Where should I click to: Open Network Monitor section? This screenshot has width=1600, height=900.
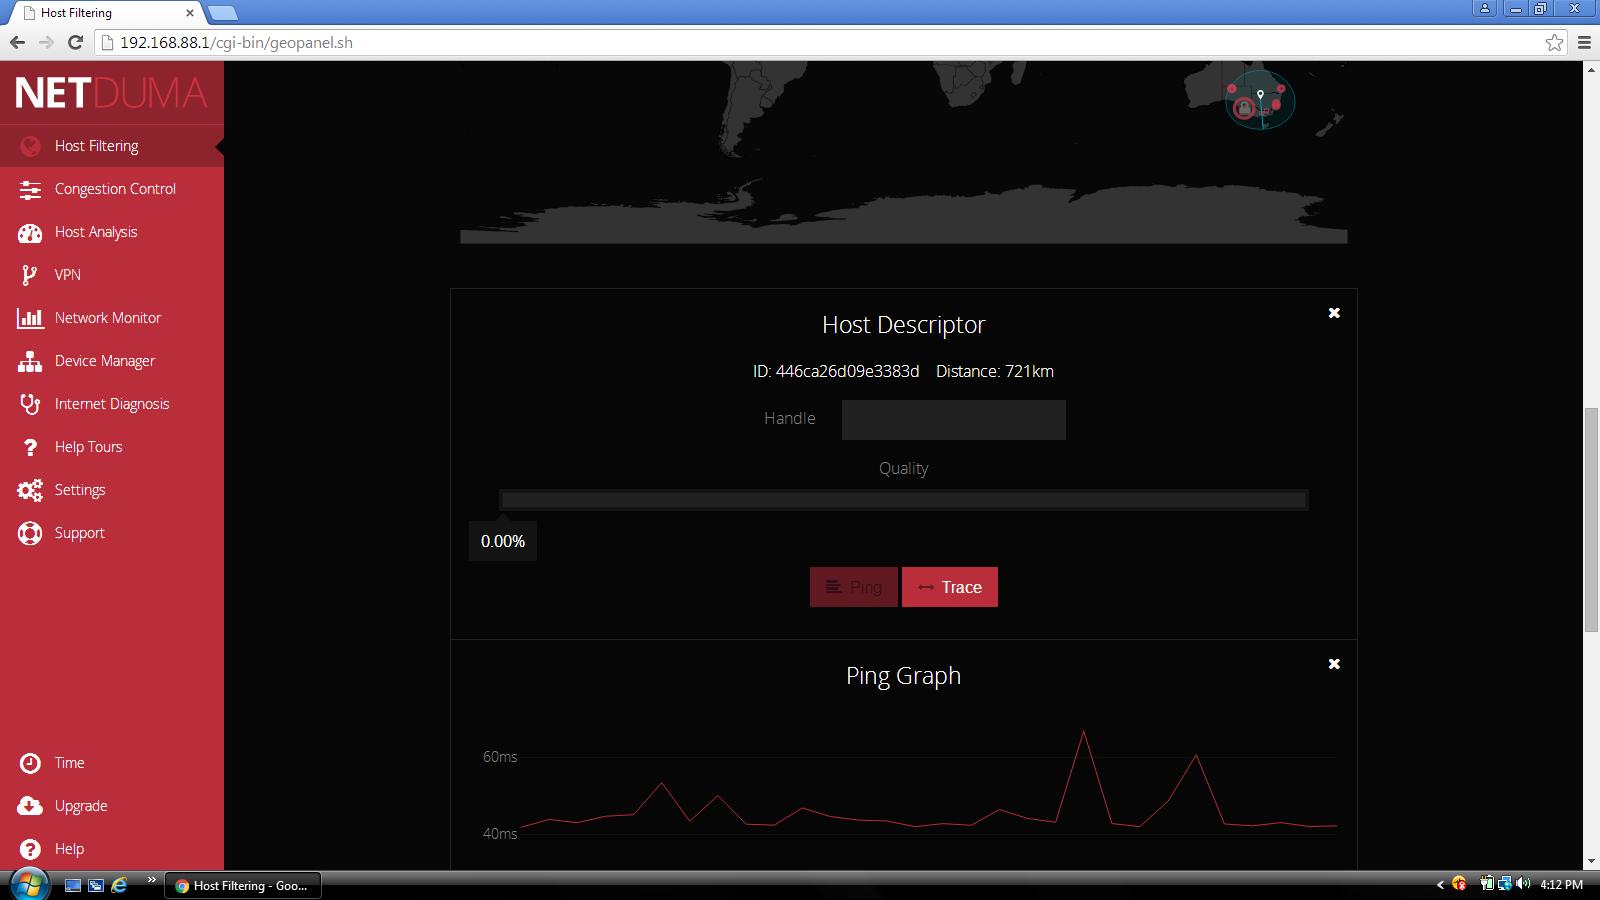click(112, 318)
